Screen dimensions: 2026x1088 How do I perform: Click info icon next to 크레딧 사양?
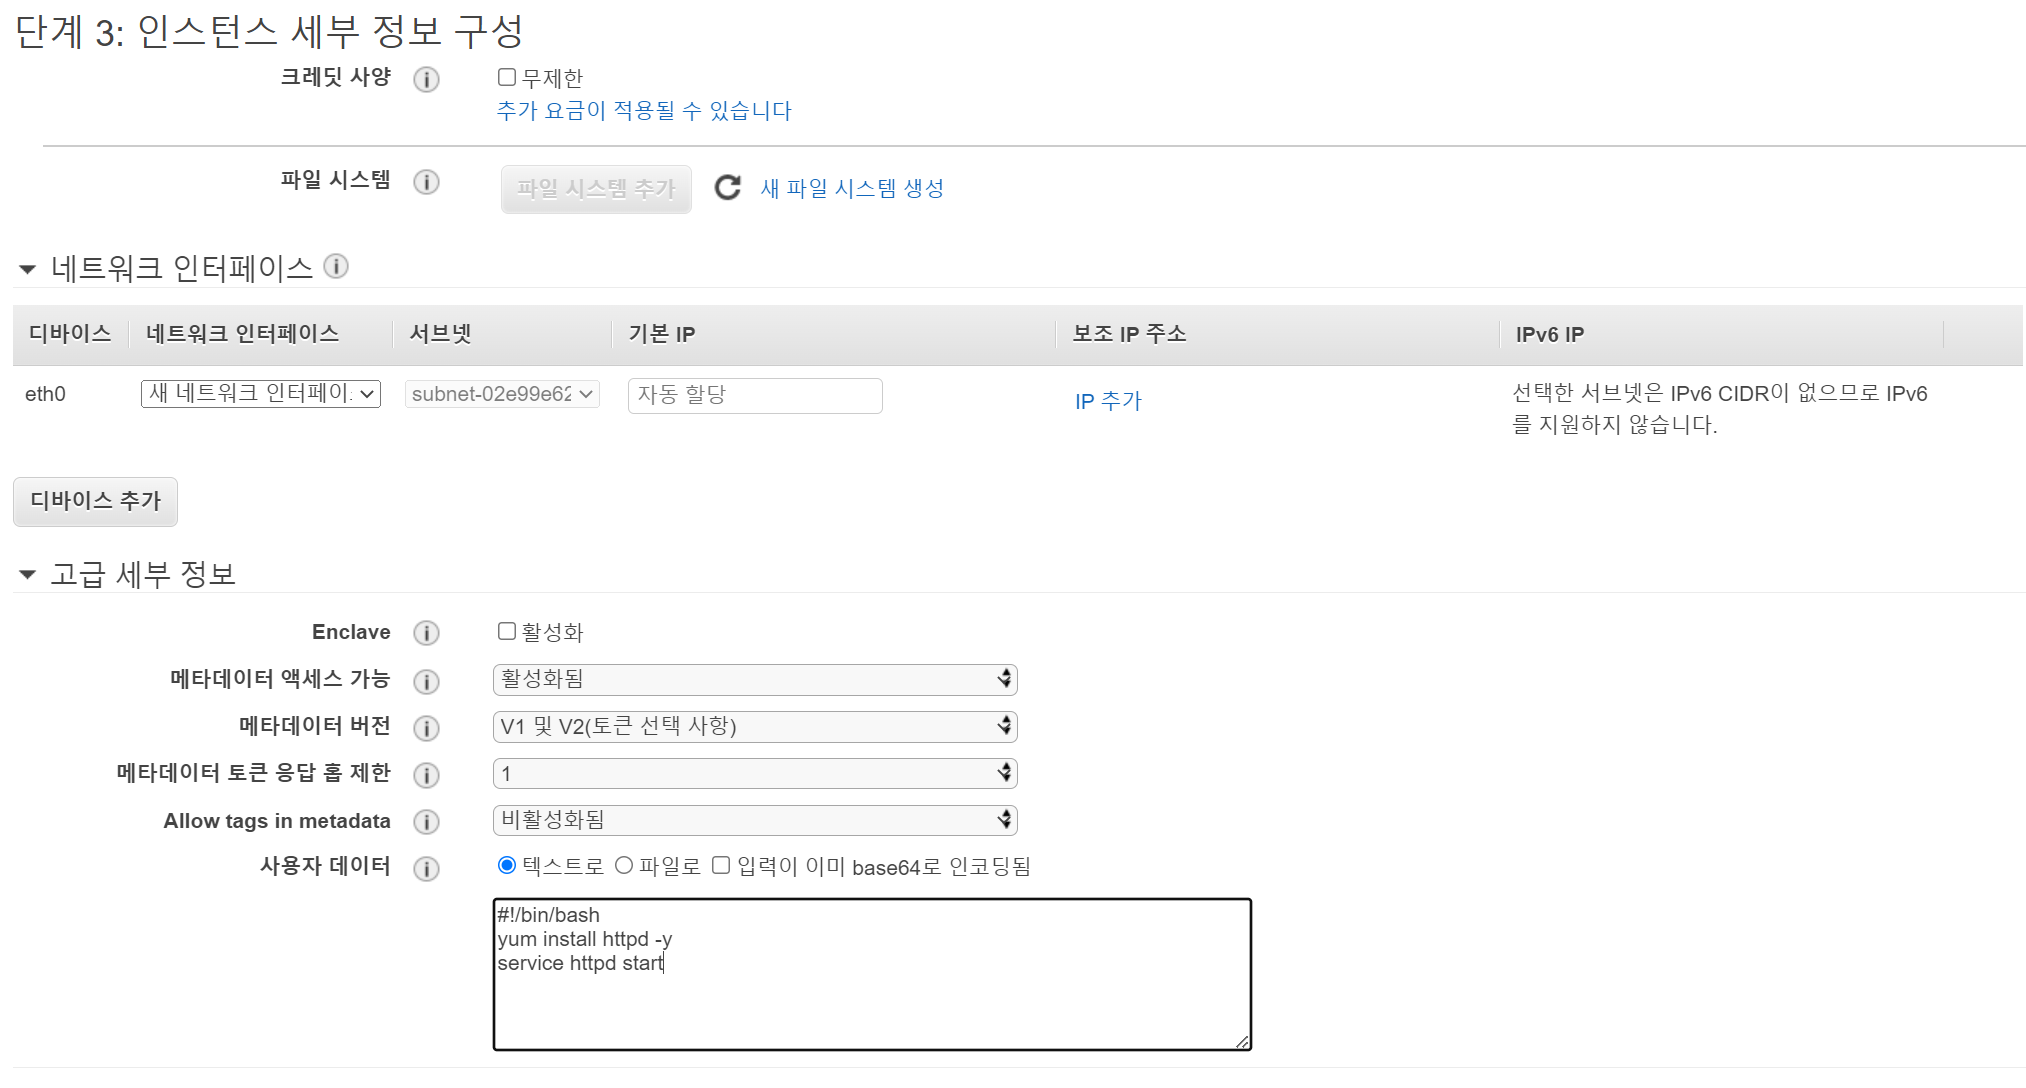point(426,80)
